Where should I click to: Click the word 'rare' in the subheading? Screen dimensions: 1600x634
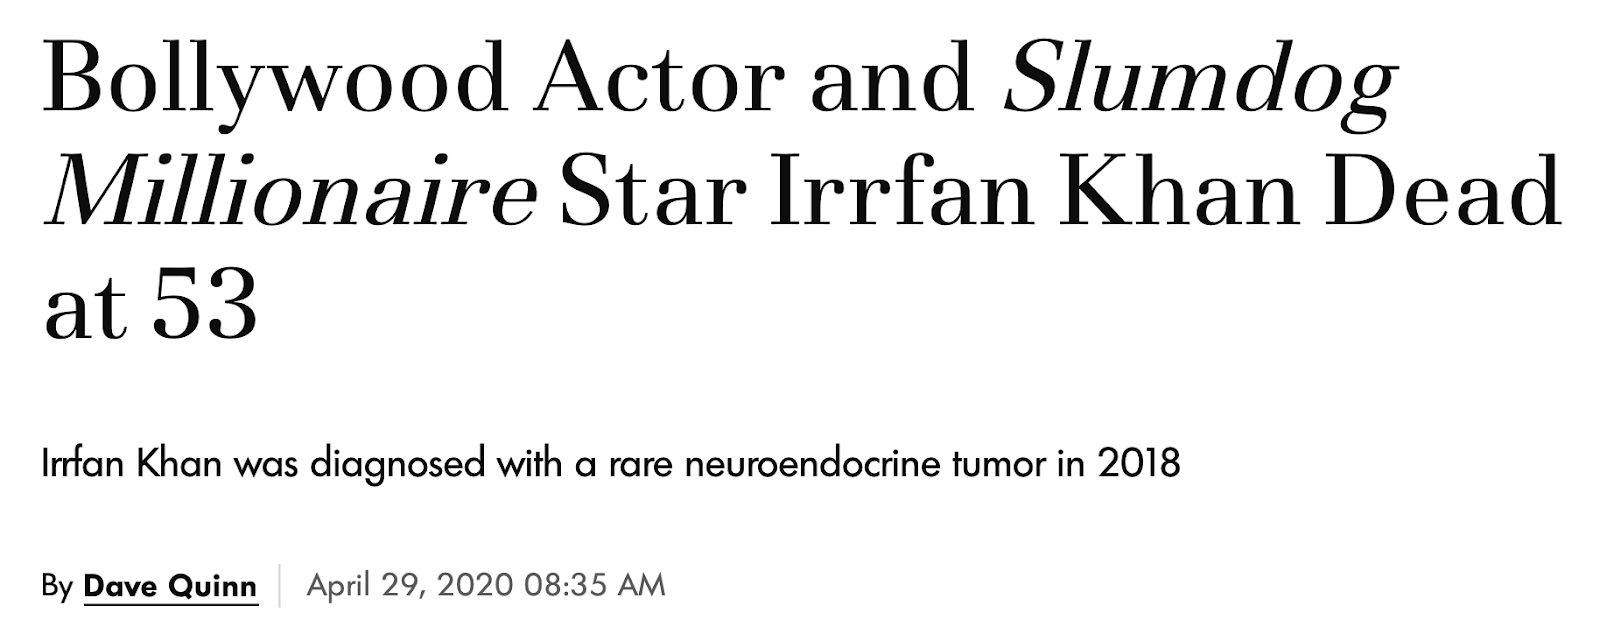point(641,464)
